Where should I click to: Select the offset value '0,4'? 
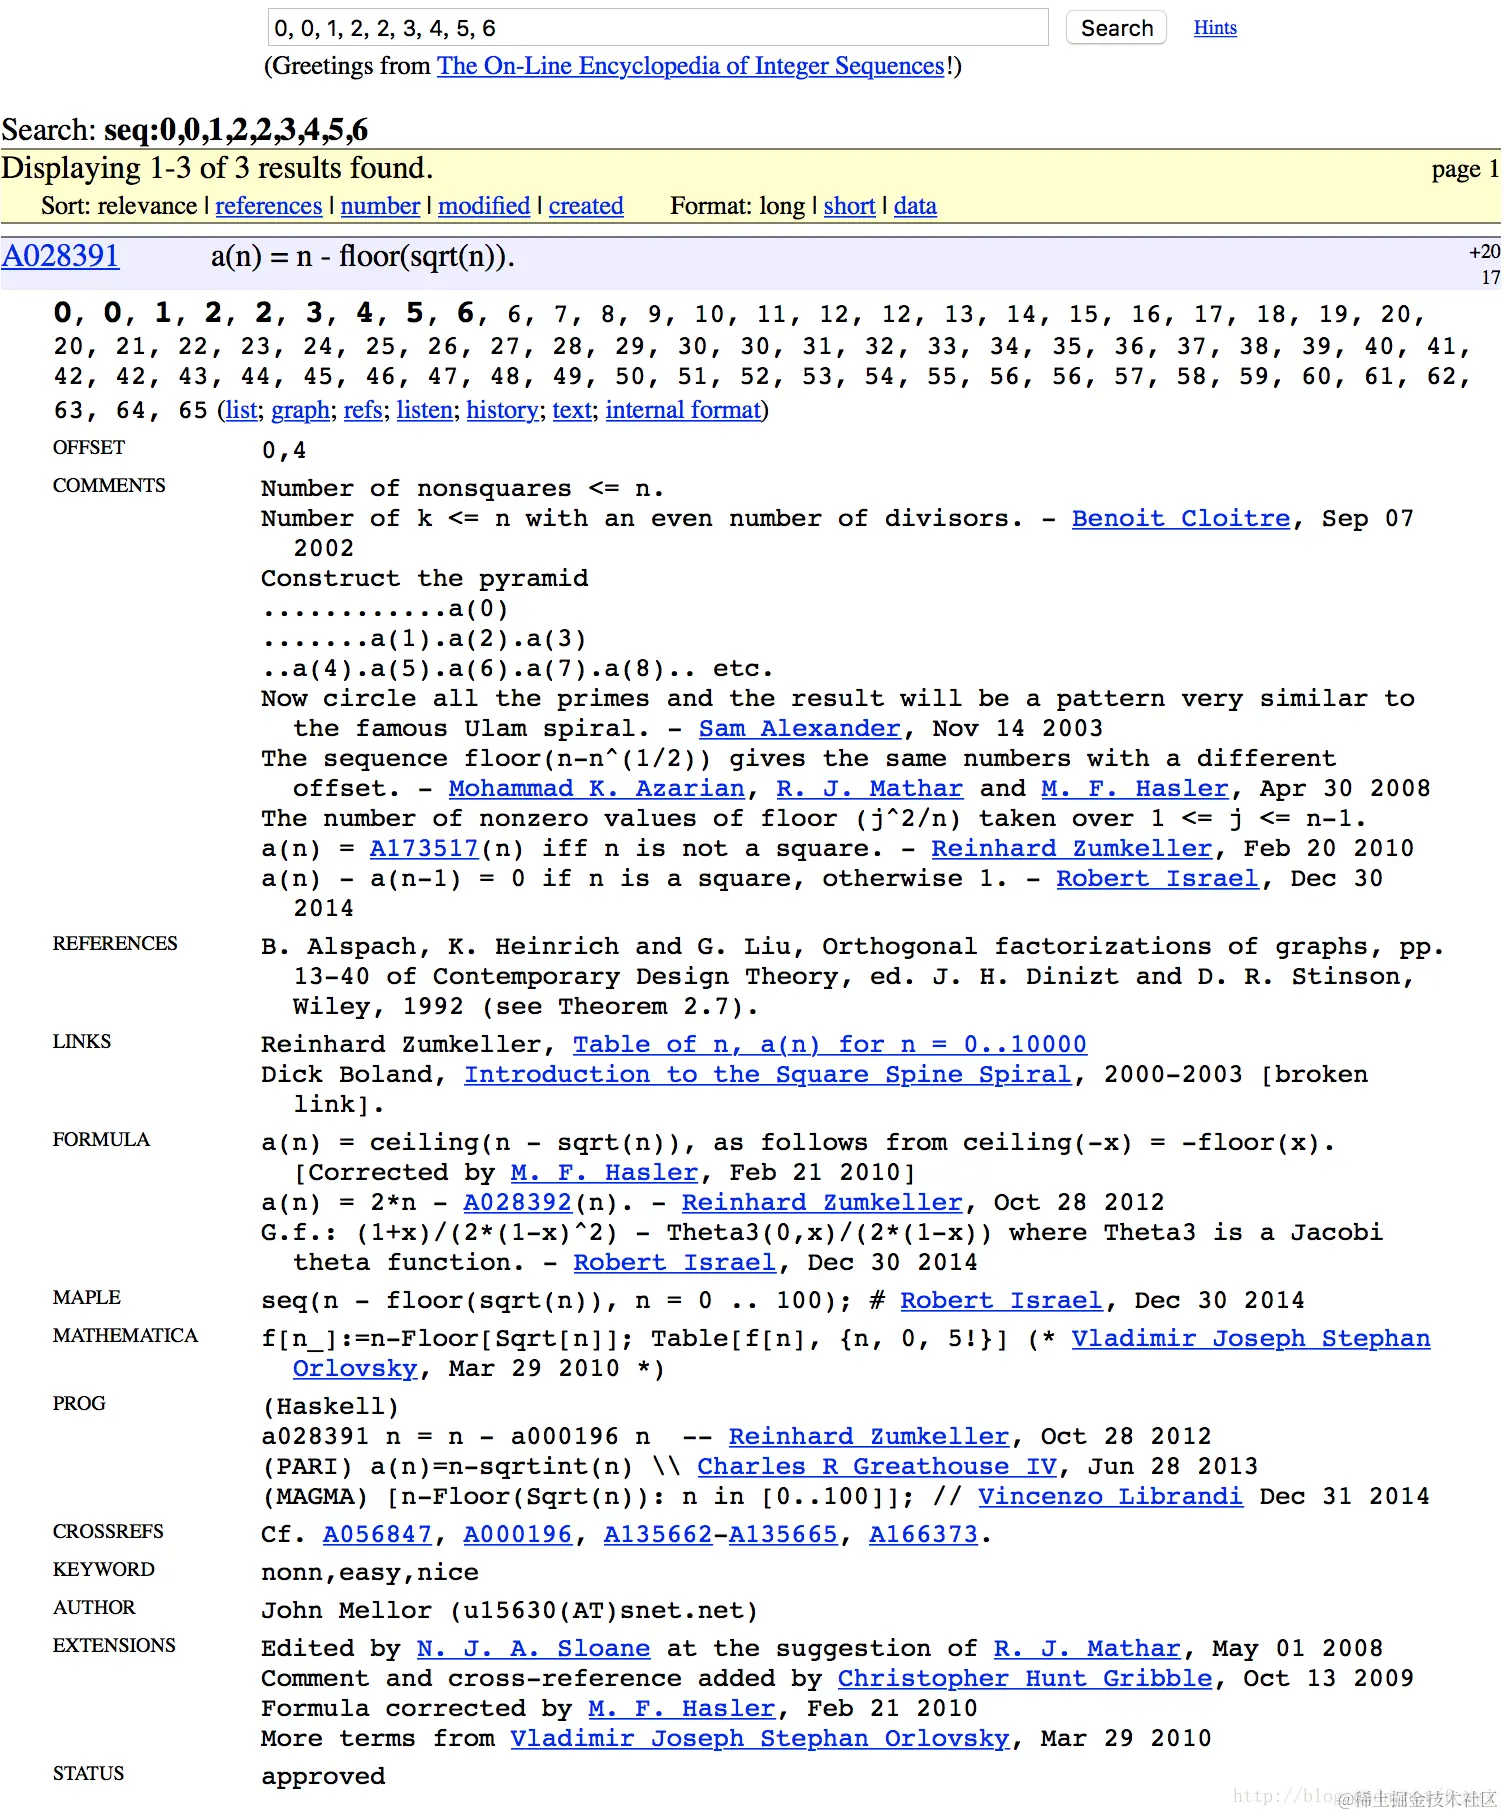(284, 451)
